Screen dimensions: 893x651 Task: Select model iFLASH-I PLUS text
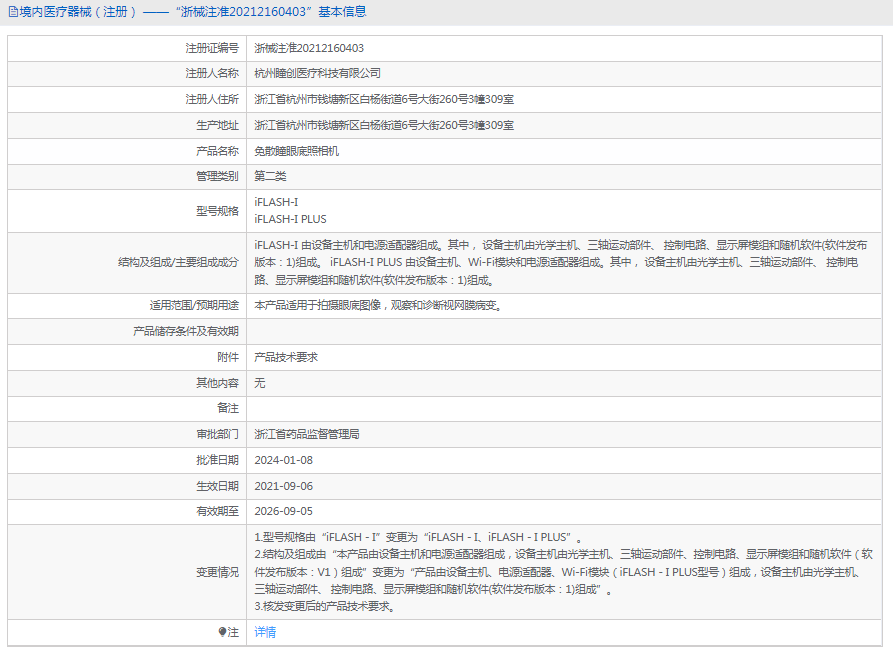pos(290,219)
